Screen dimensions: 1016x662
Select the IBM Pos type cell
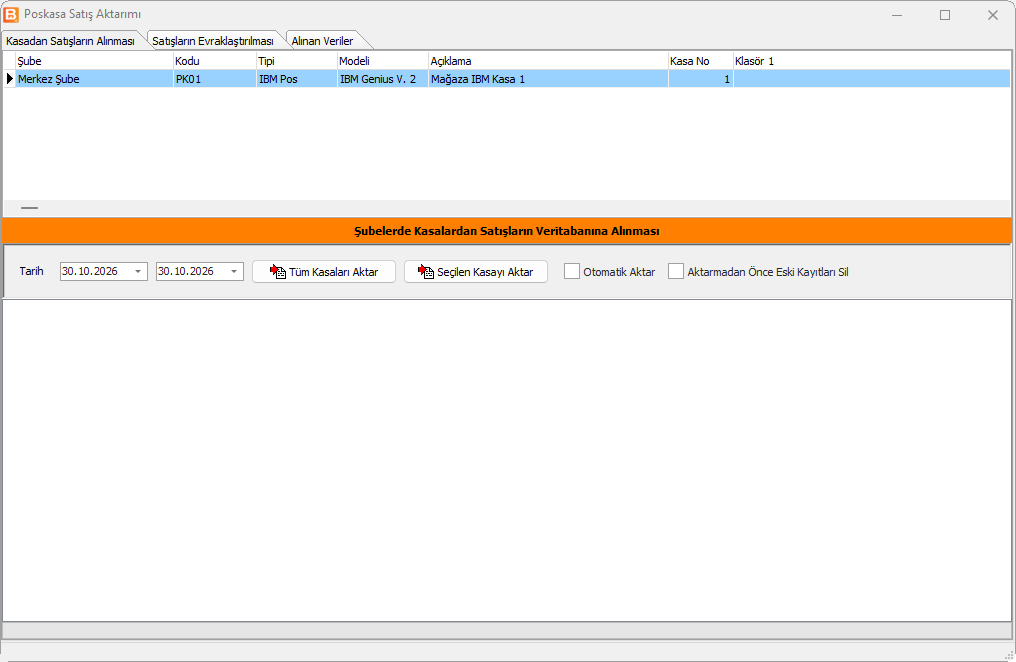point(297,79)
